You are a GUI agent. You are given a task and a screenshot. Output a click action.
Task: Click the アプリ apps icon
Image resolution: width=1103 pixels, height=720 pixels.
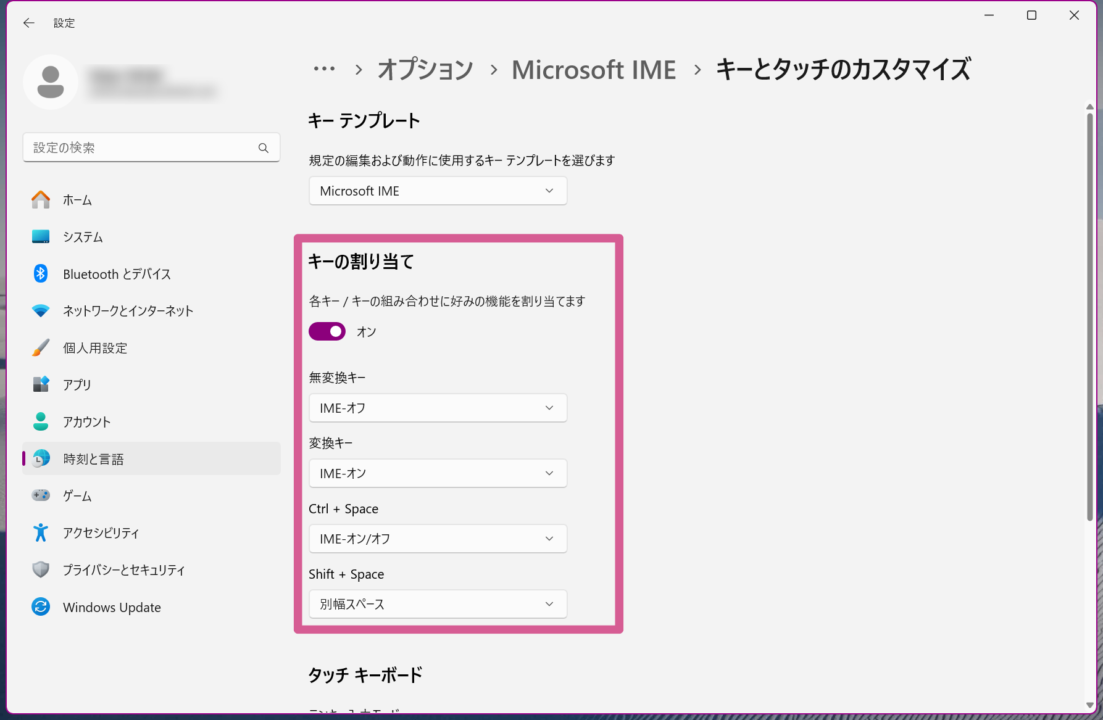click(41, 385)
